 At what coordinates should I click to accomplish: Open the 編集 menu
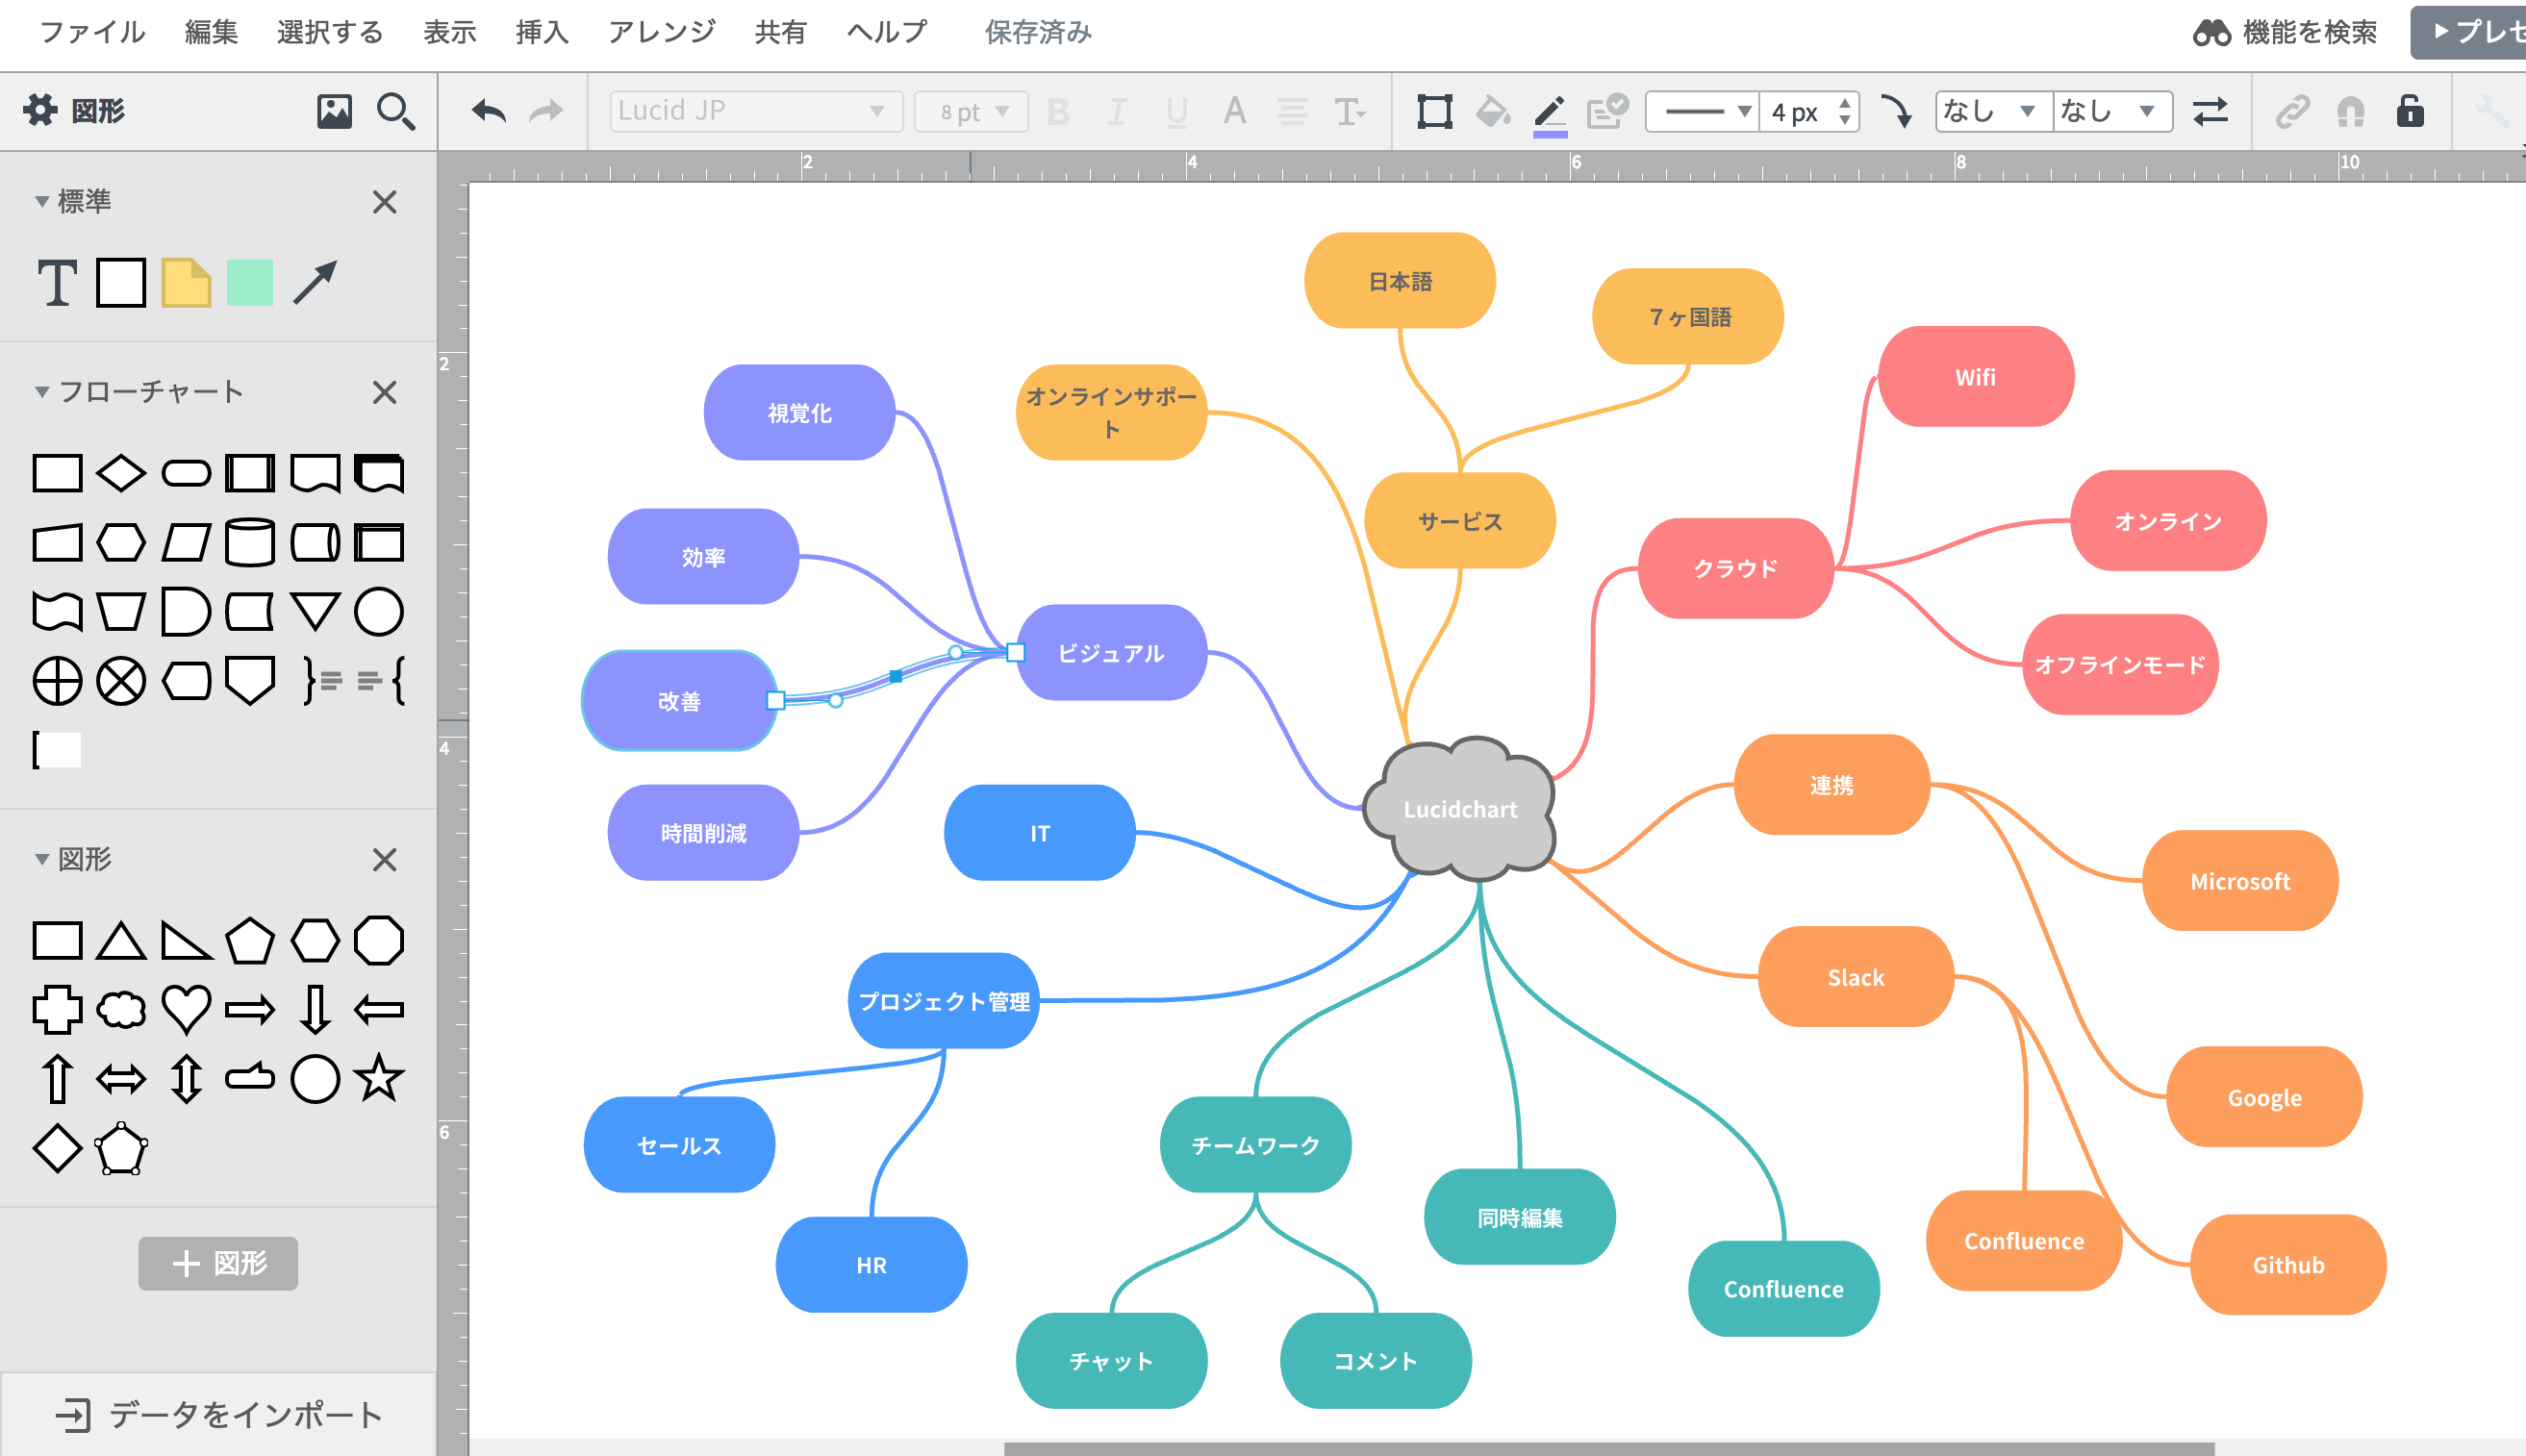(x=211, y=32)
